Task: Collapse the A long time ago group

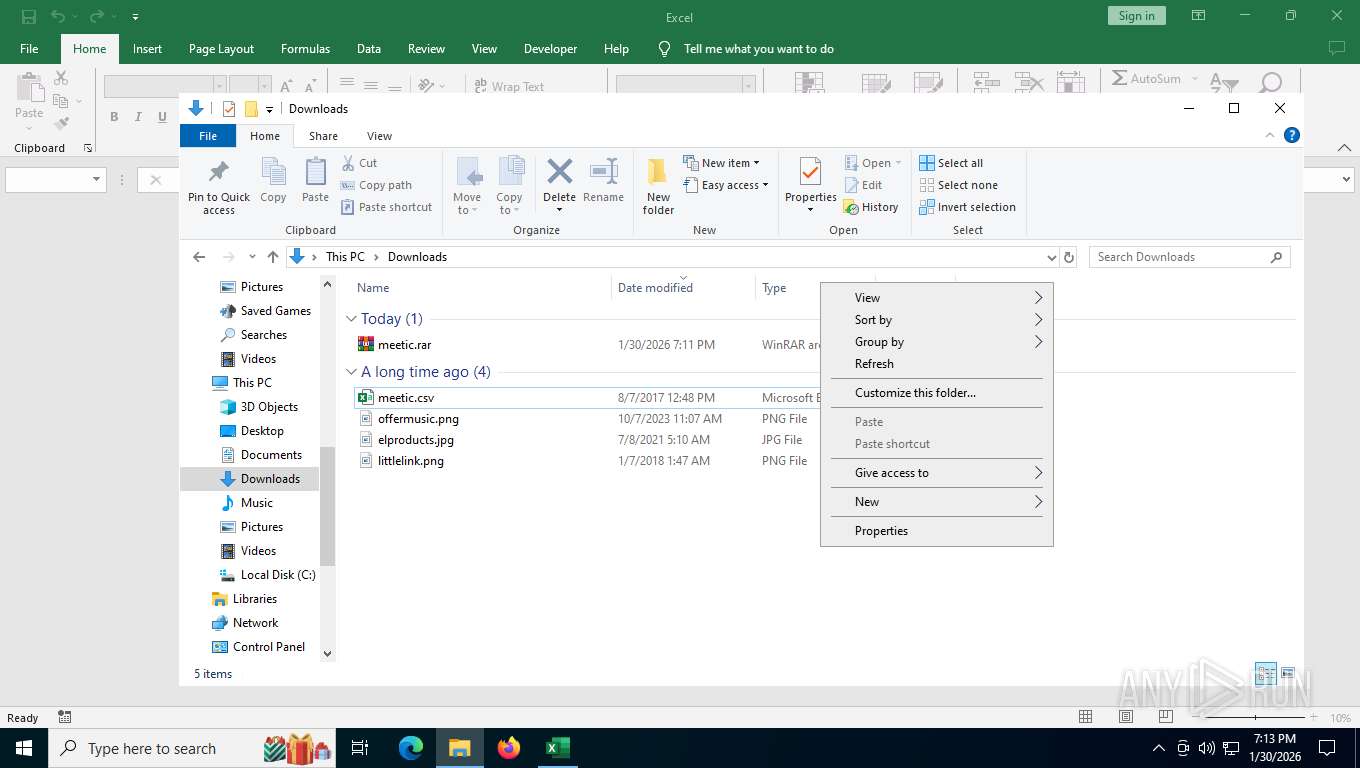Action: click(x=351, y=372)
